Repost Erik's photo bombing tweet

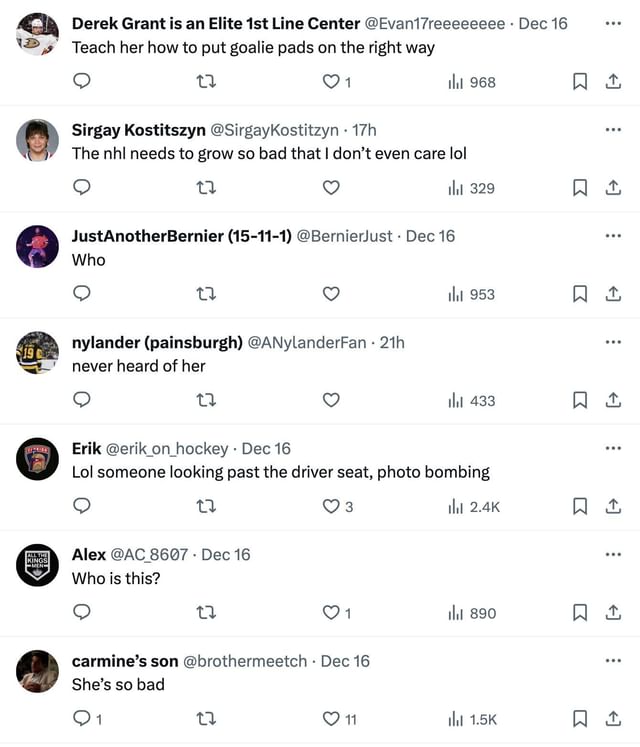tap(207, 506)
